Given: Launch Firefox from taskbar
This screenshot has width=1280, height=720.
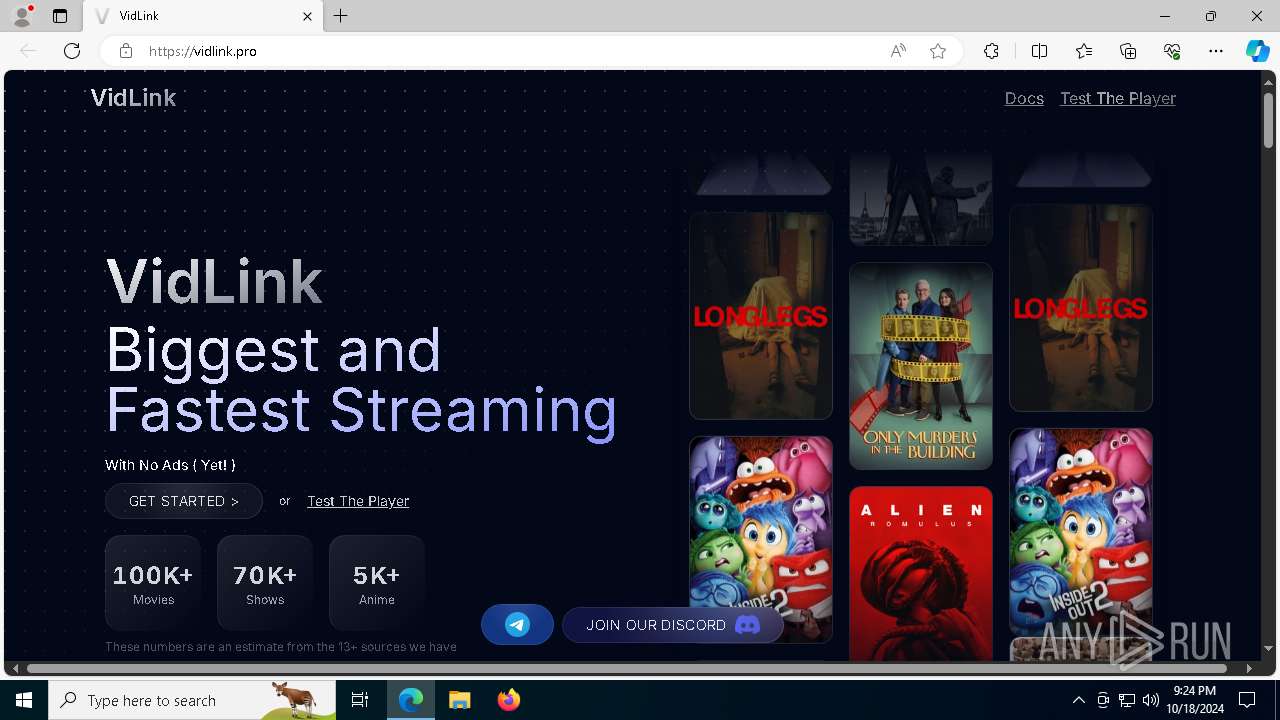Looking at the screenshot, I should (x=509, y=700).
